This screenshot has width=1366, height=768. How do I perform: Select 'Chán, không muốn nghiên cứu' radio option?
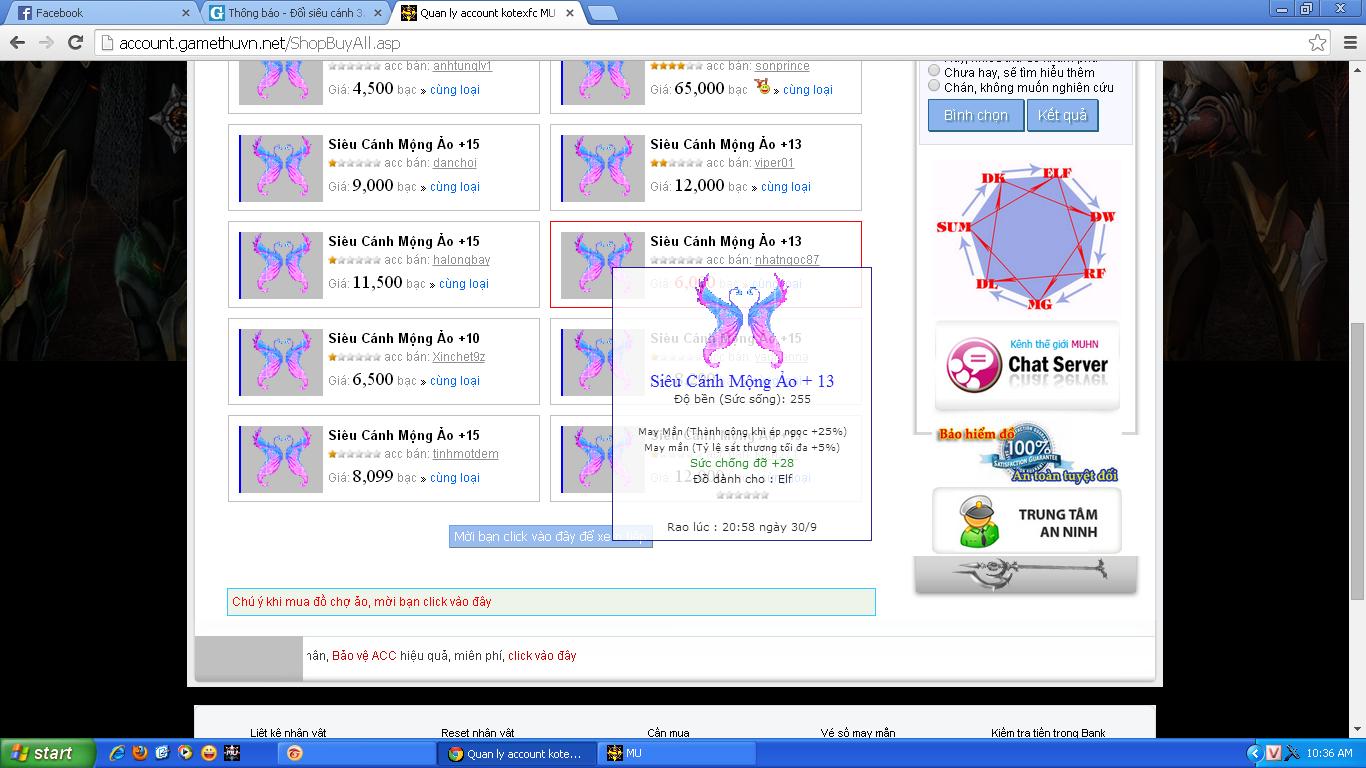(934, 86)
